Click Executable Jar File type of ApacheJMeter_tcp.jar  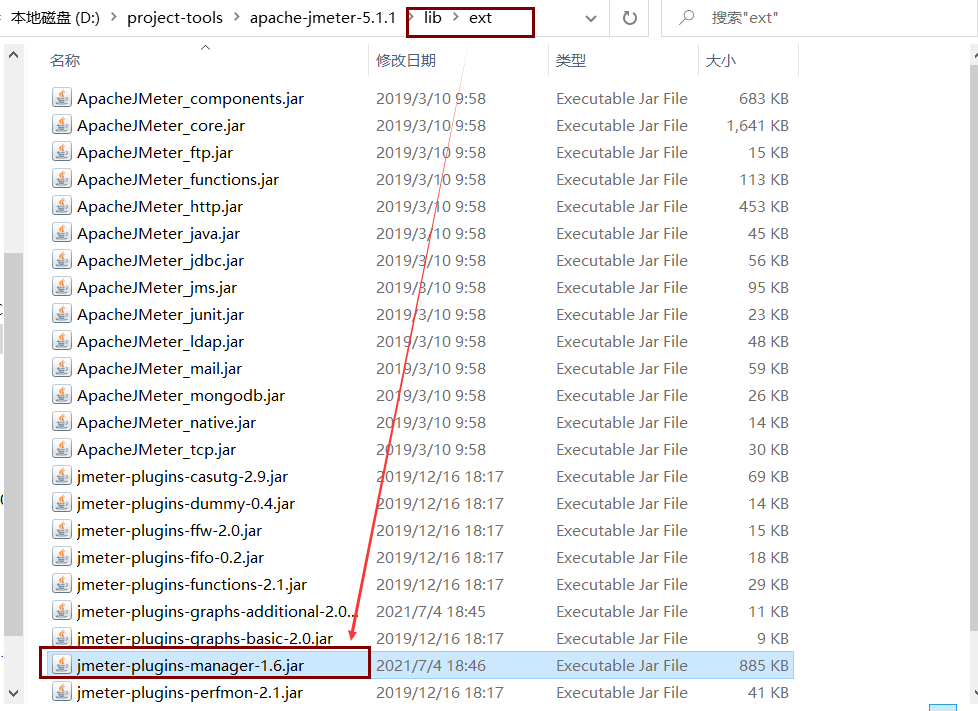coord(622,450)
